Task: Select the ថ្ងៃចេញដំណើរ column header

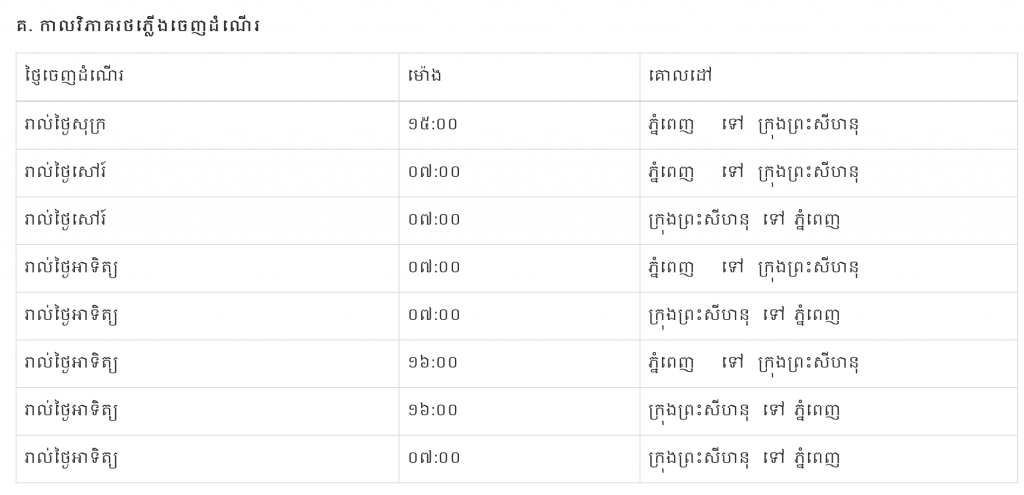Action: (77, 77)
